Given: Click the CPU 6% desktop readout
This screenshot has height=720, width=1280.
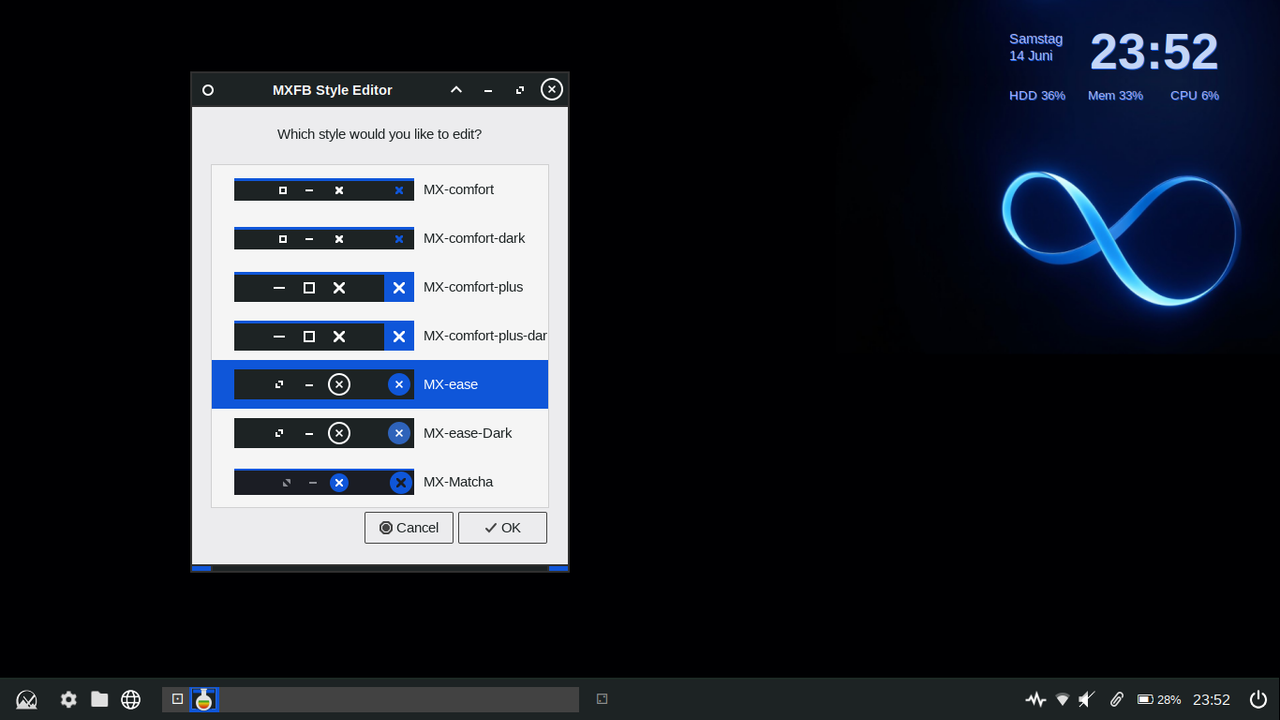Looking at the screenshot, I should point(1194,96).
